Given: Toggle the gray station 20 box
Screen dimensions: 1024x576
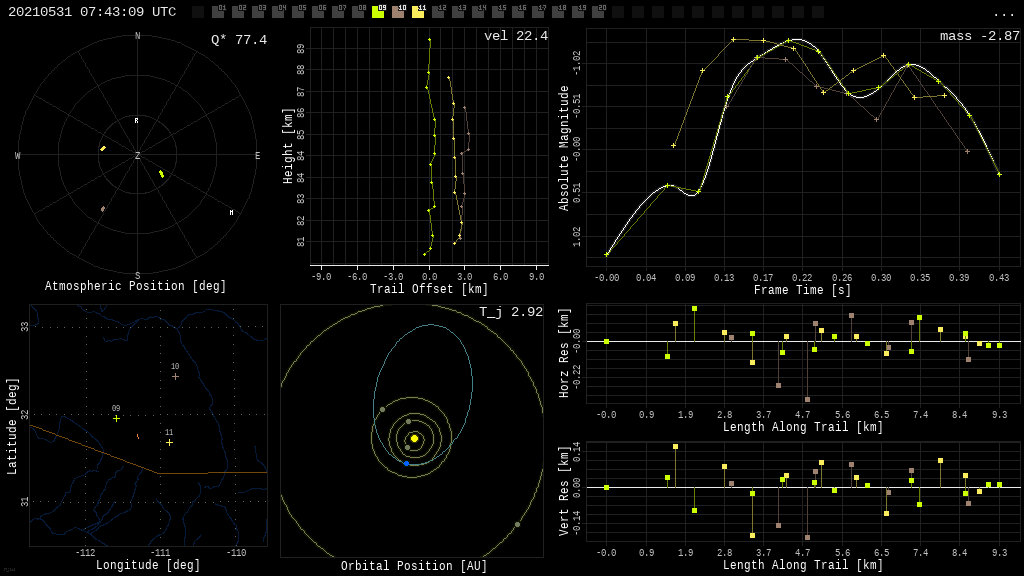Looking at the screenshot, I should (598, 12).
